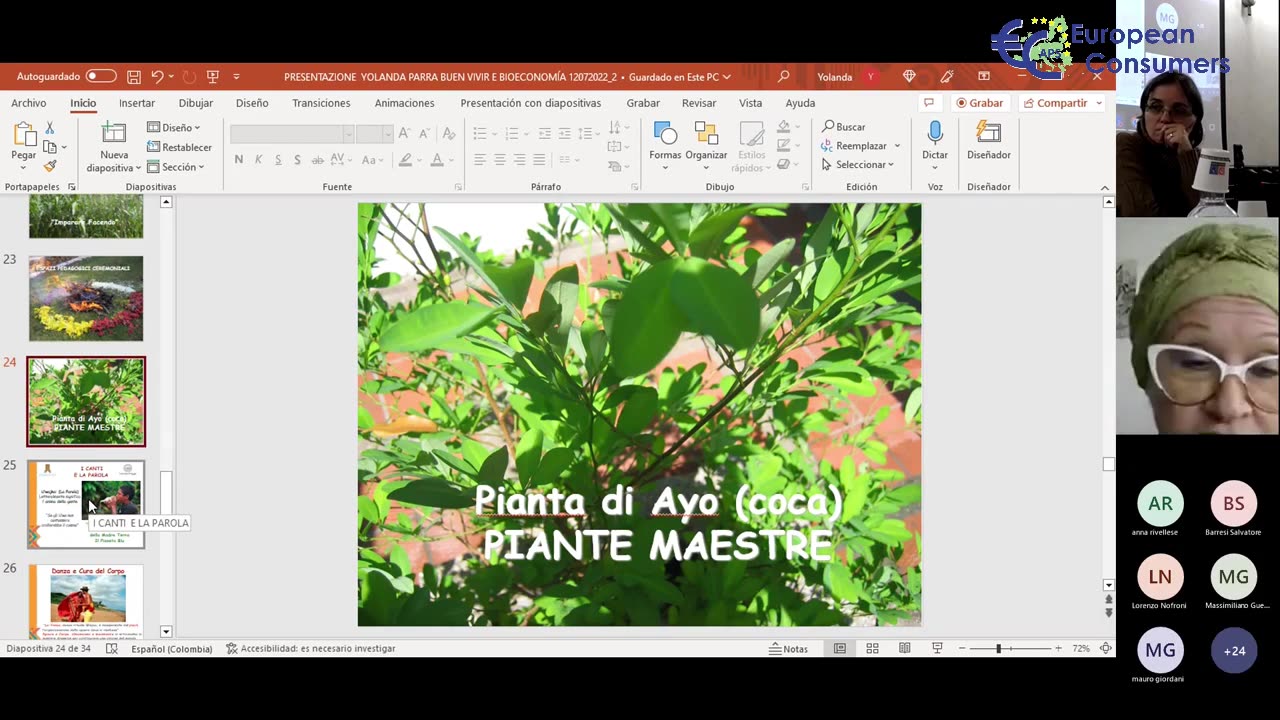Click the Notas button in the status bar

pyautogui.click(x=788, y=648)
